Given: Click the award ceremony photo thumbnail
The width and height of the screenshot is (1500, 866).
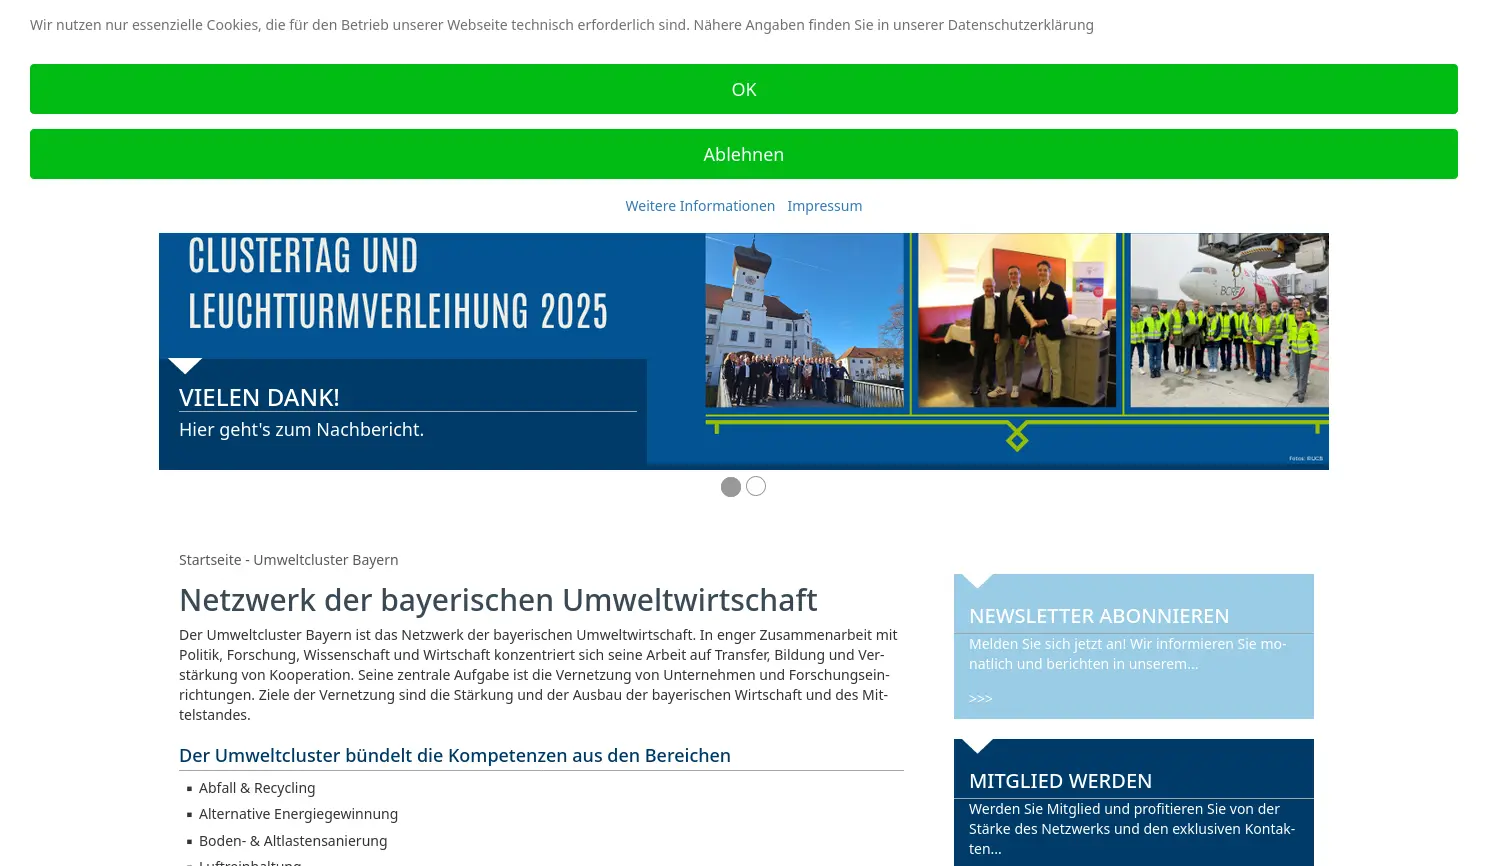Looking at the screenshot, I should click(1017, 320).
